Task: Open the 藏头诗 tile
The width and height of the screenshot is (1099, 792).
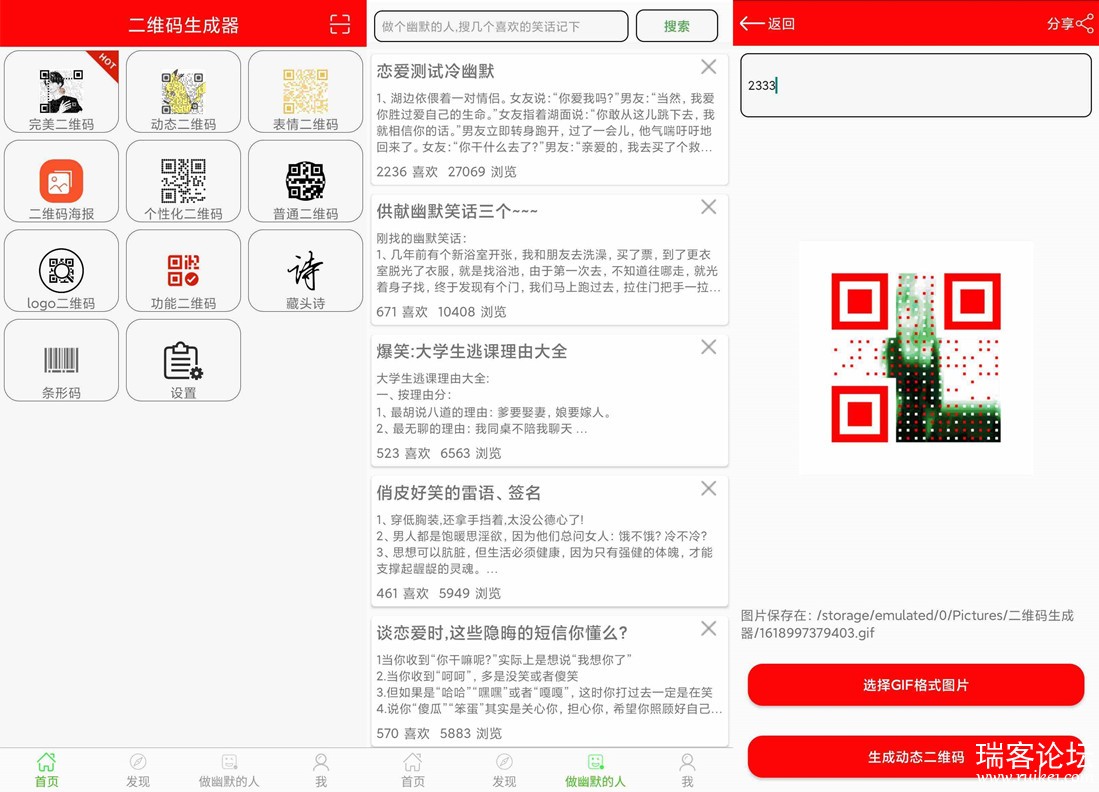Action: (x=306, y=271)
